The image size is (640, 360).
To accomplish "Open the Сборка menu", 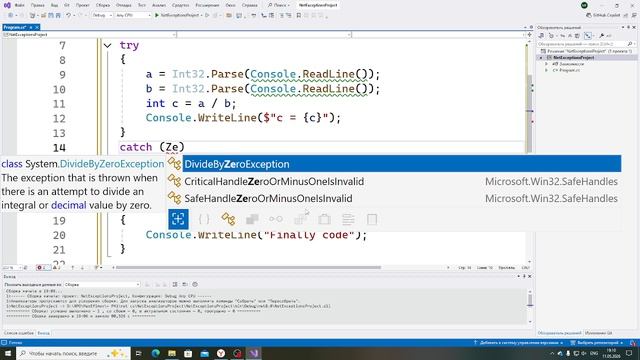I will click(103, 5).
